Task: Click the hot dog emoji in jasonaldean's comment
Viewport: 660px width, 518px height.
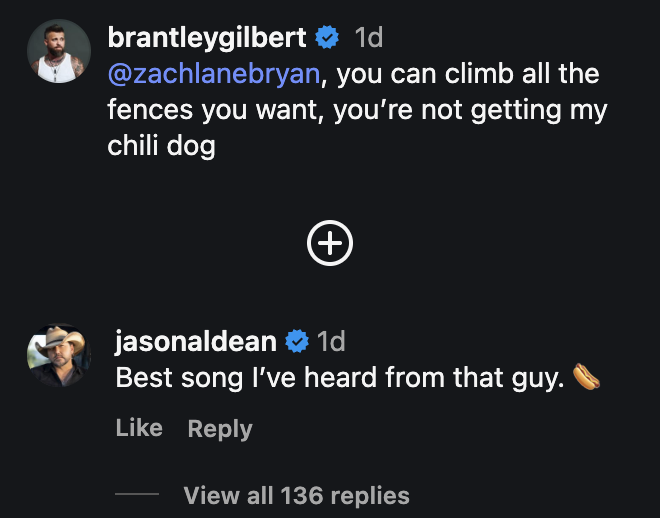Action: tap(587, 378)
